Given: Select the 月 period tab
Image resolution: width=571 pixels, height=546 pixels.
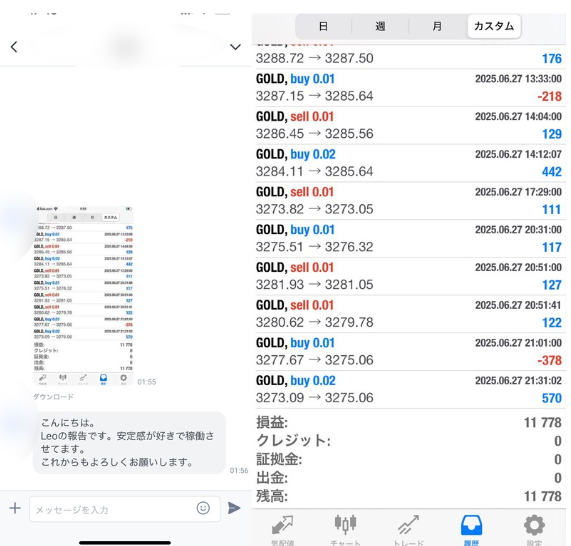Looking at the screenshot, I should tap(437, 26).
